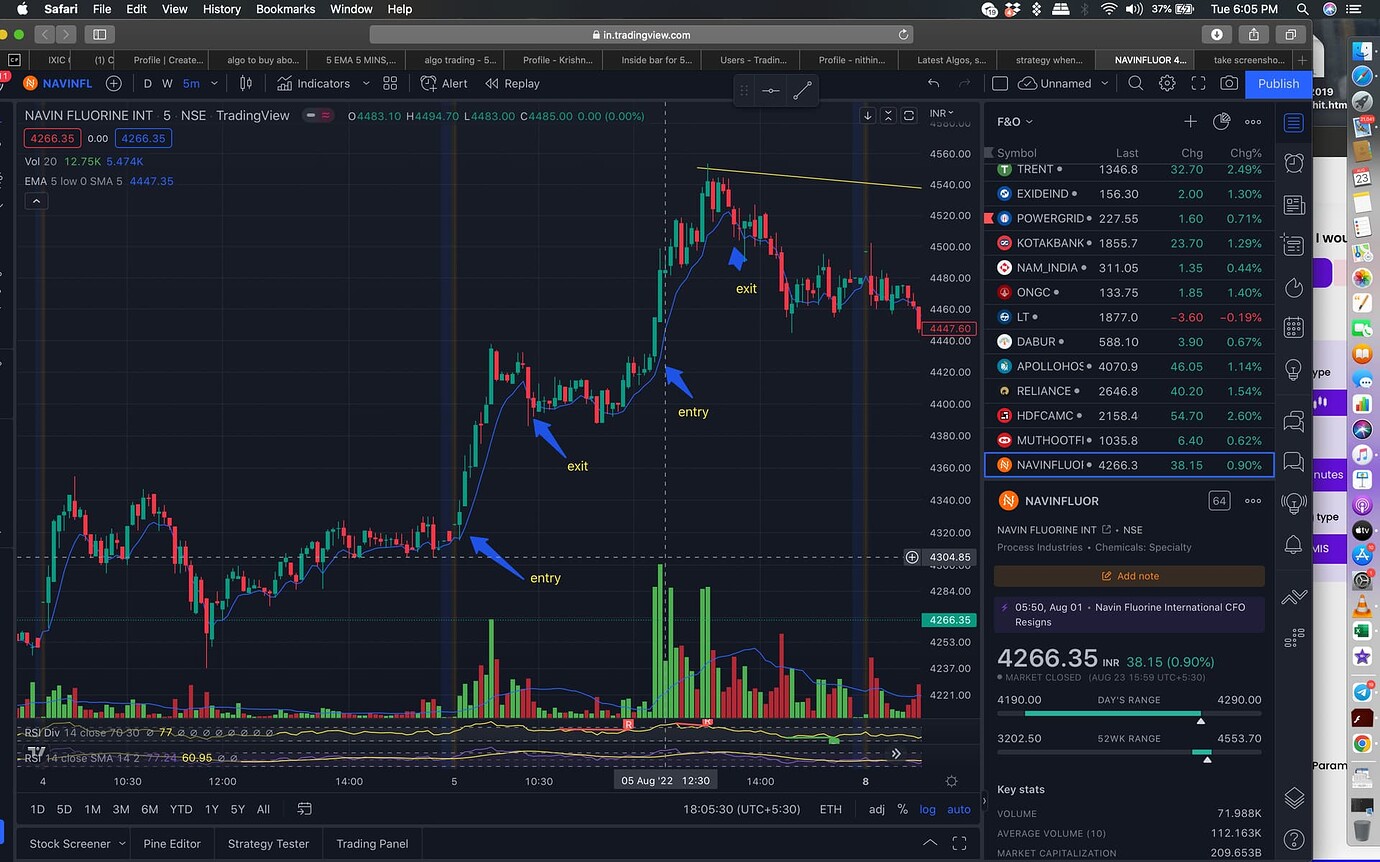The height and width of the screenshot is (862, 1380).
Task: Open the F&O watchlist dropdown
Action: (x=1015, y=122)
